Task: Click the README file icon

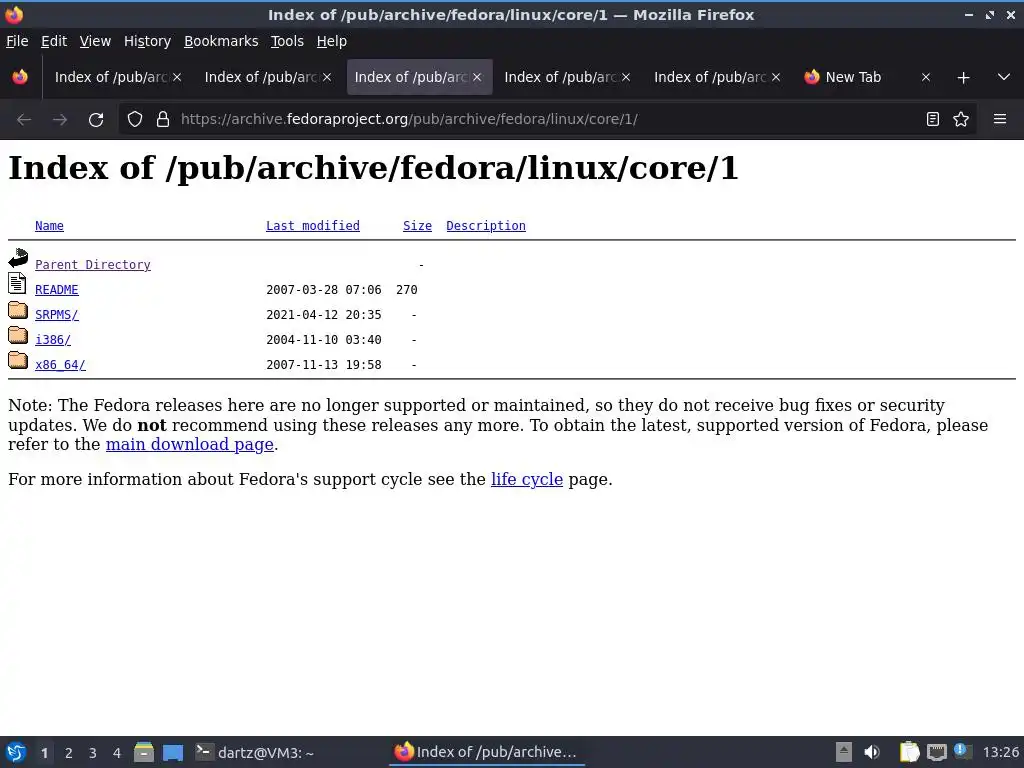Action: 18,283
